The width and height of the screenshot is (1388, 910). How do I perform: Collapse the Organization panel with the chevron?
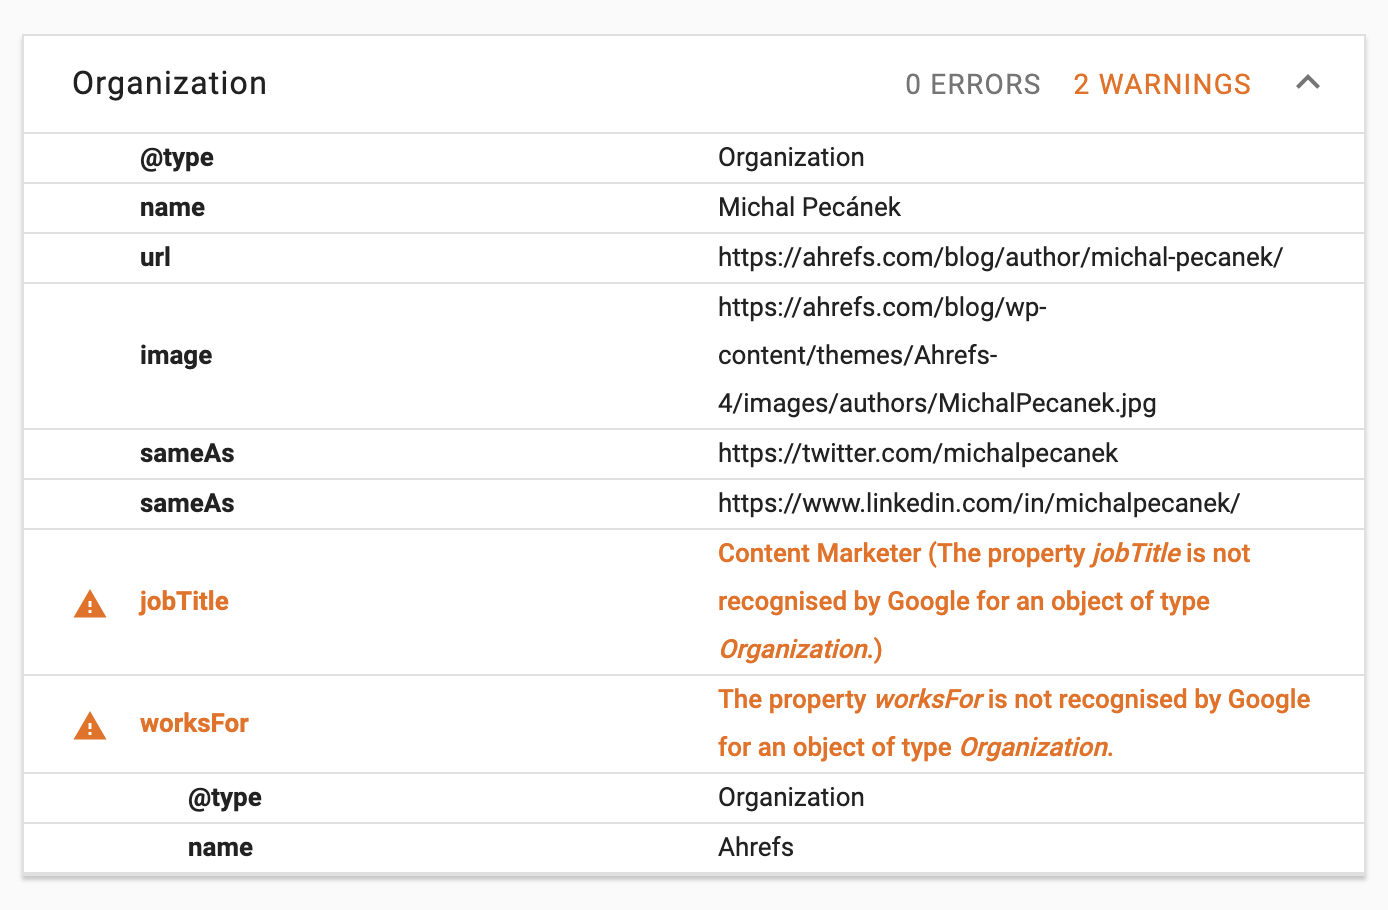click(x=1308, y=83)
